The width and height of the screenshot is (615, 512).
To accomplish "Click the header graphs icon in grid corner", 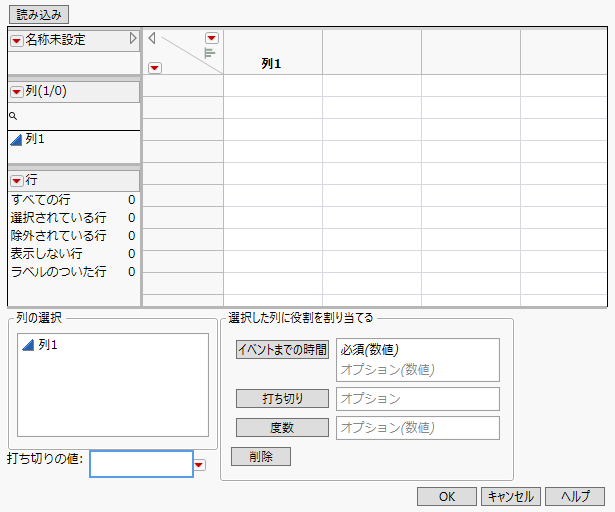I will (x=210, y=53).
